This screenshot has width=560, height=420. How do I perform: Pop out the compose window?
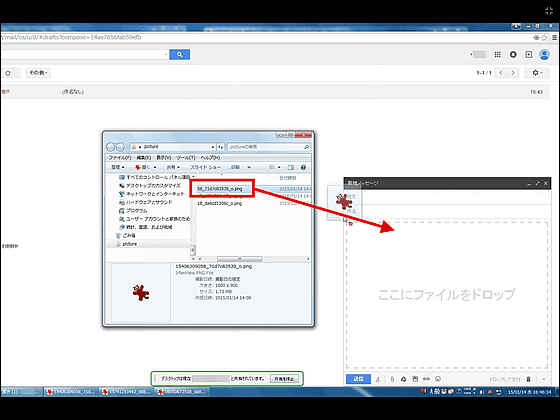point(537,184)
